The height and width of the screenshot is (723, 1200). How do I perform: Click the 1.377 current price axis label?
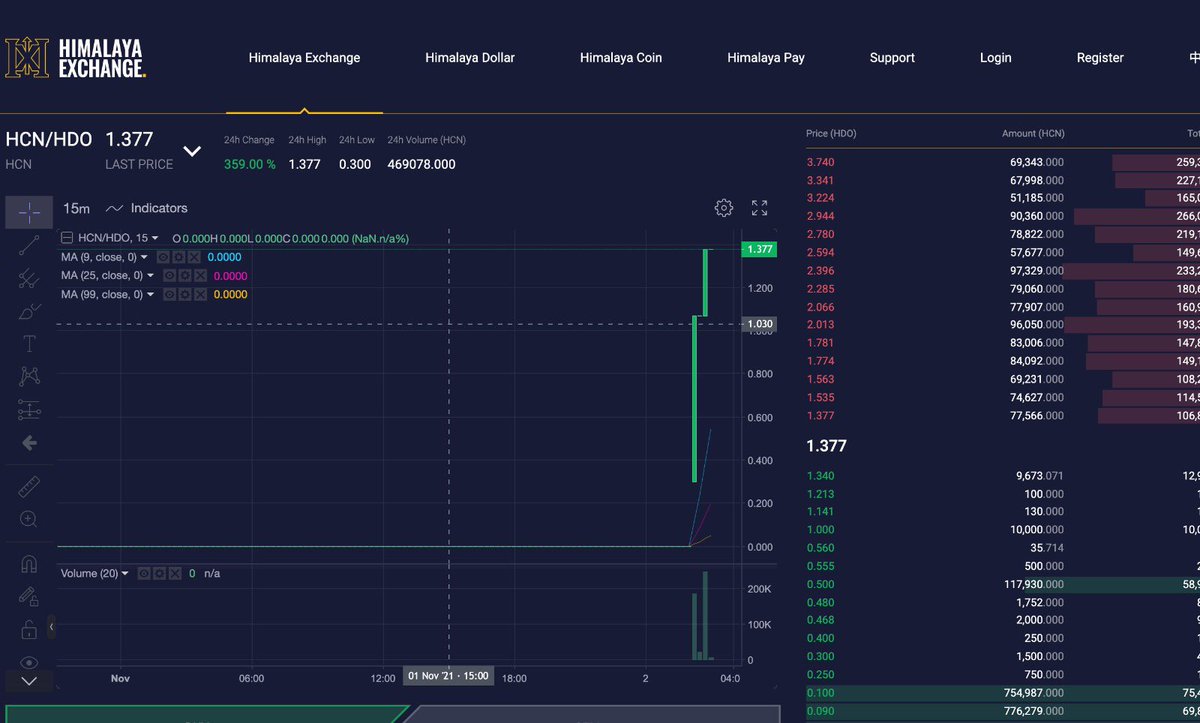coord(759,249)
